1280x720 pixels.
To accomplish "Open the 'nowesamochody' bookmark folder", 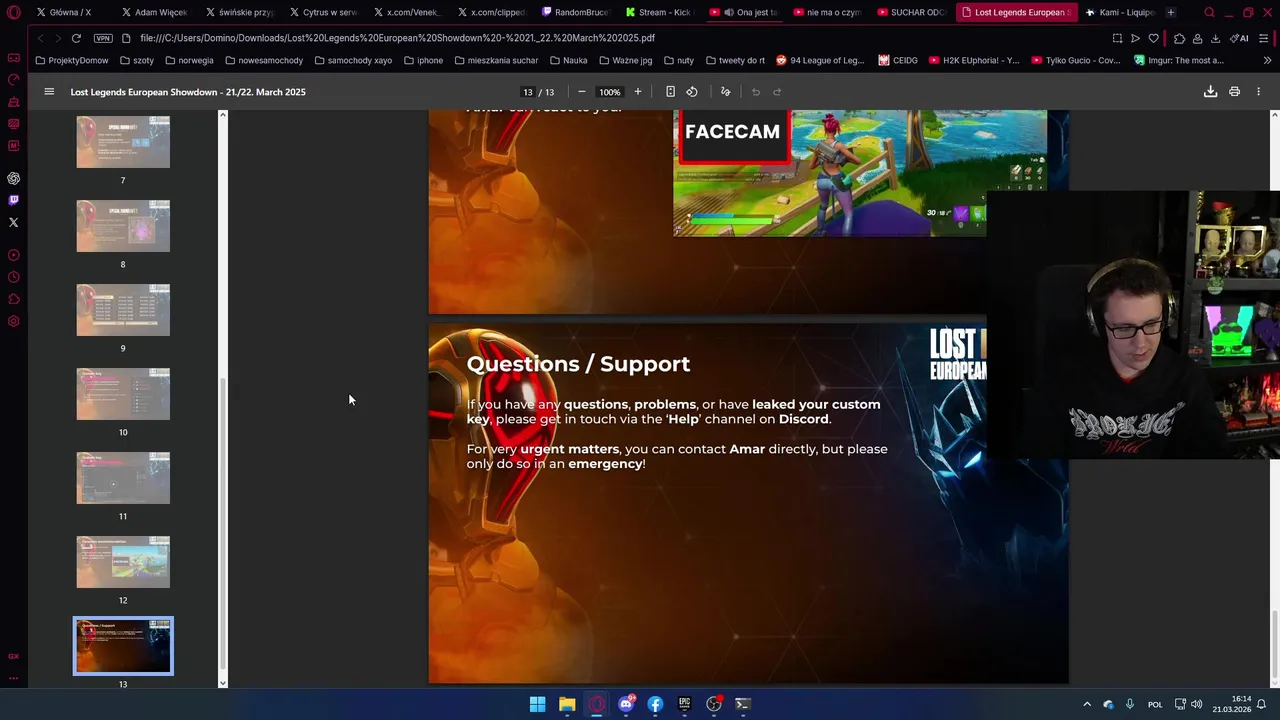I will tap(264, 60).
